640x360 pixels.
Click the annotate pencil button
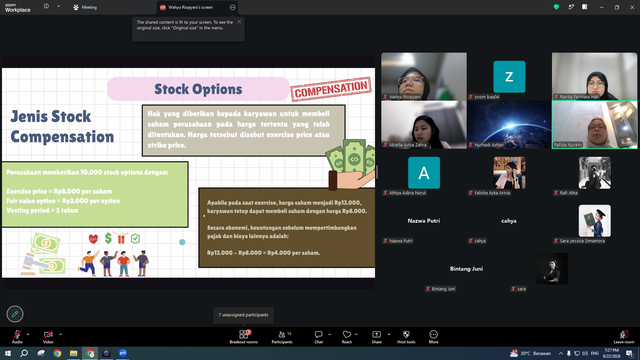pos(15,314)
